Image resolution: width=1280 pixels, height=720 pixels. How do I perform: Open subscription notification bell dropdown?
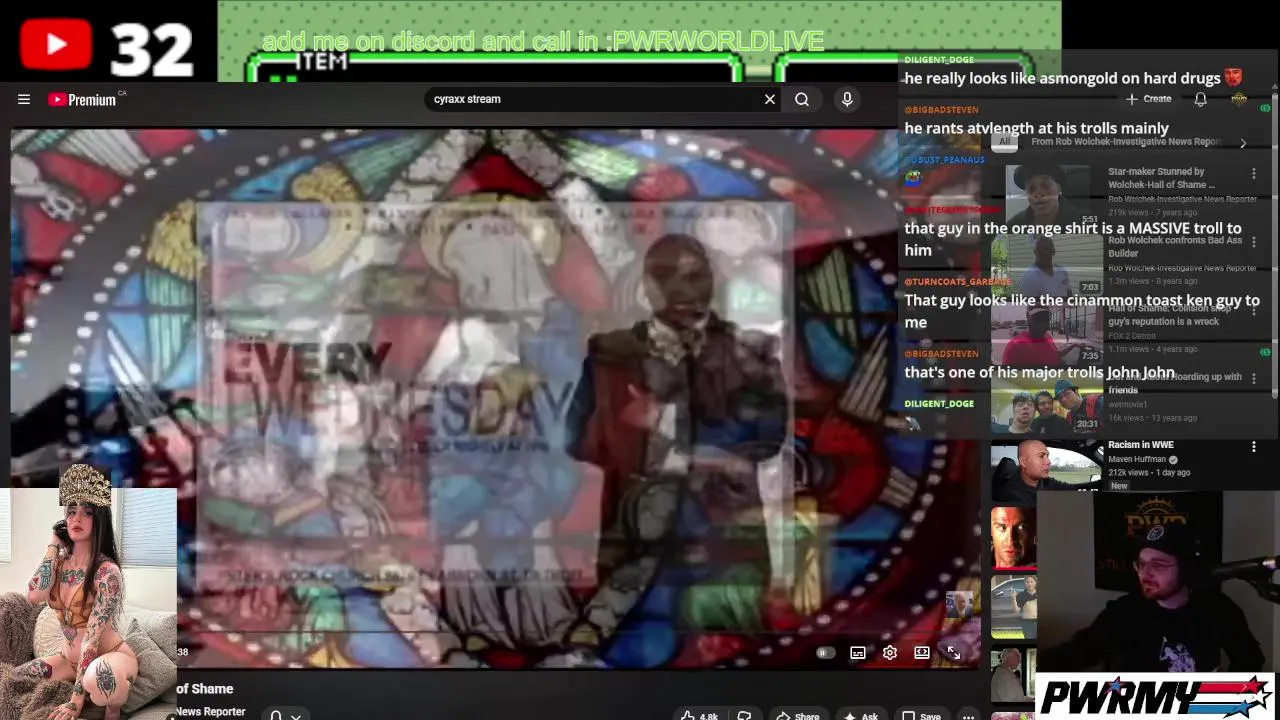pyautogui.click(x=285, y=715)
